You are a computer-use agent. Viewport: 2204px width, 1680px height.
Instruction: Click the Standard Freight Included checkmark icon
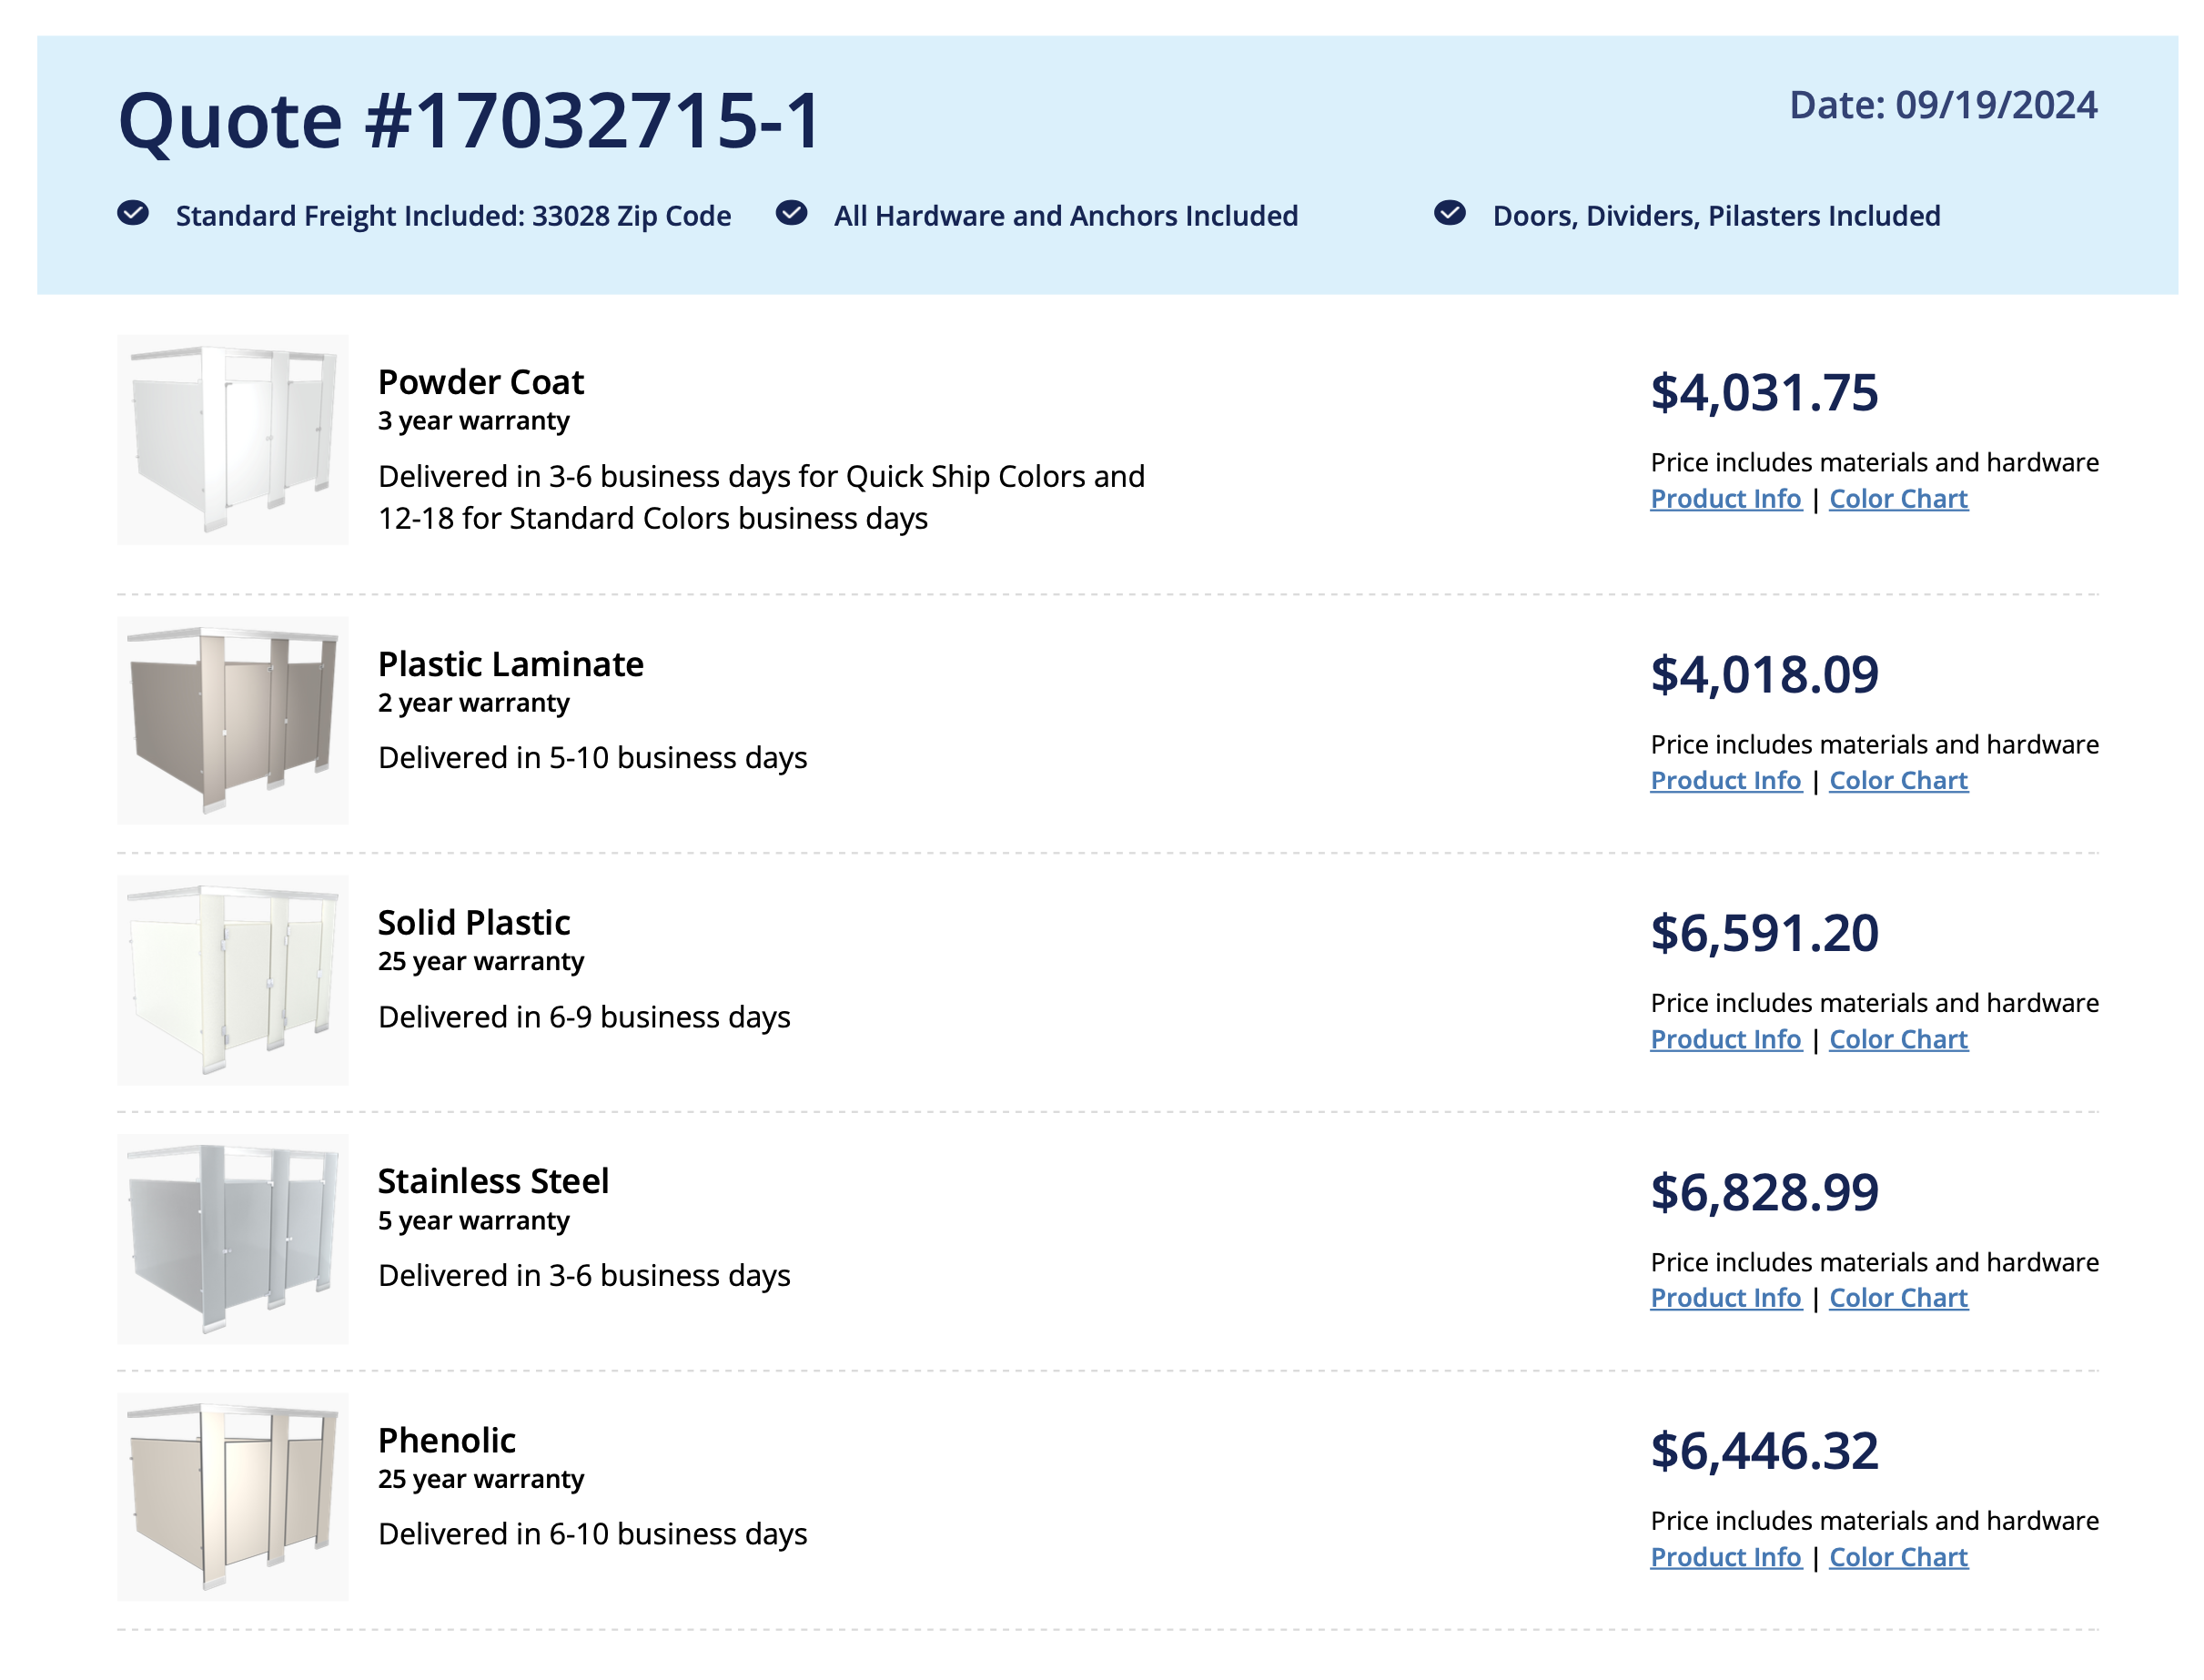pos(133,213)
